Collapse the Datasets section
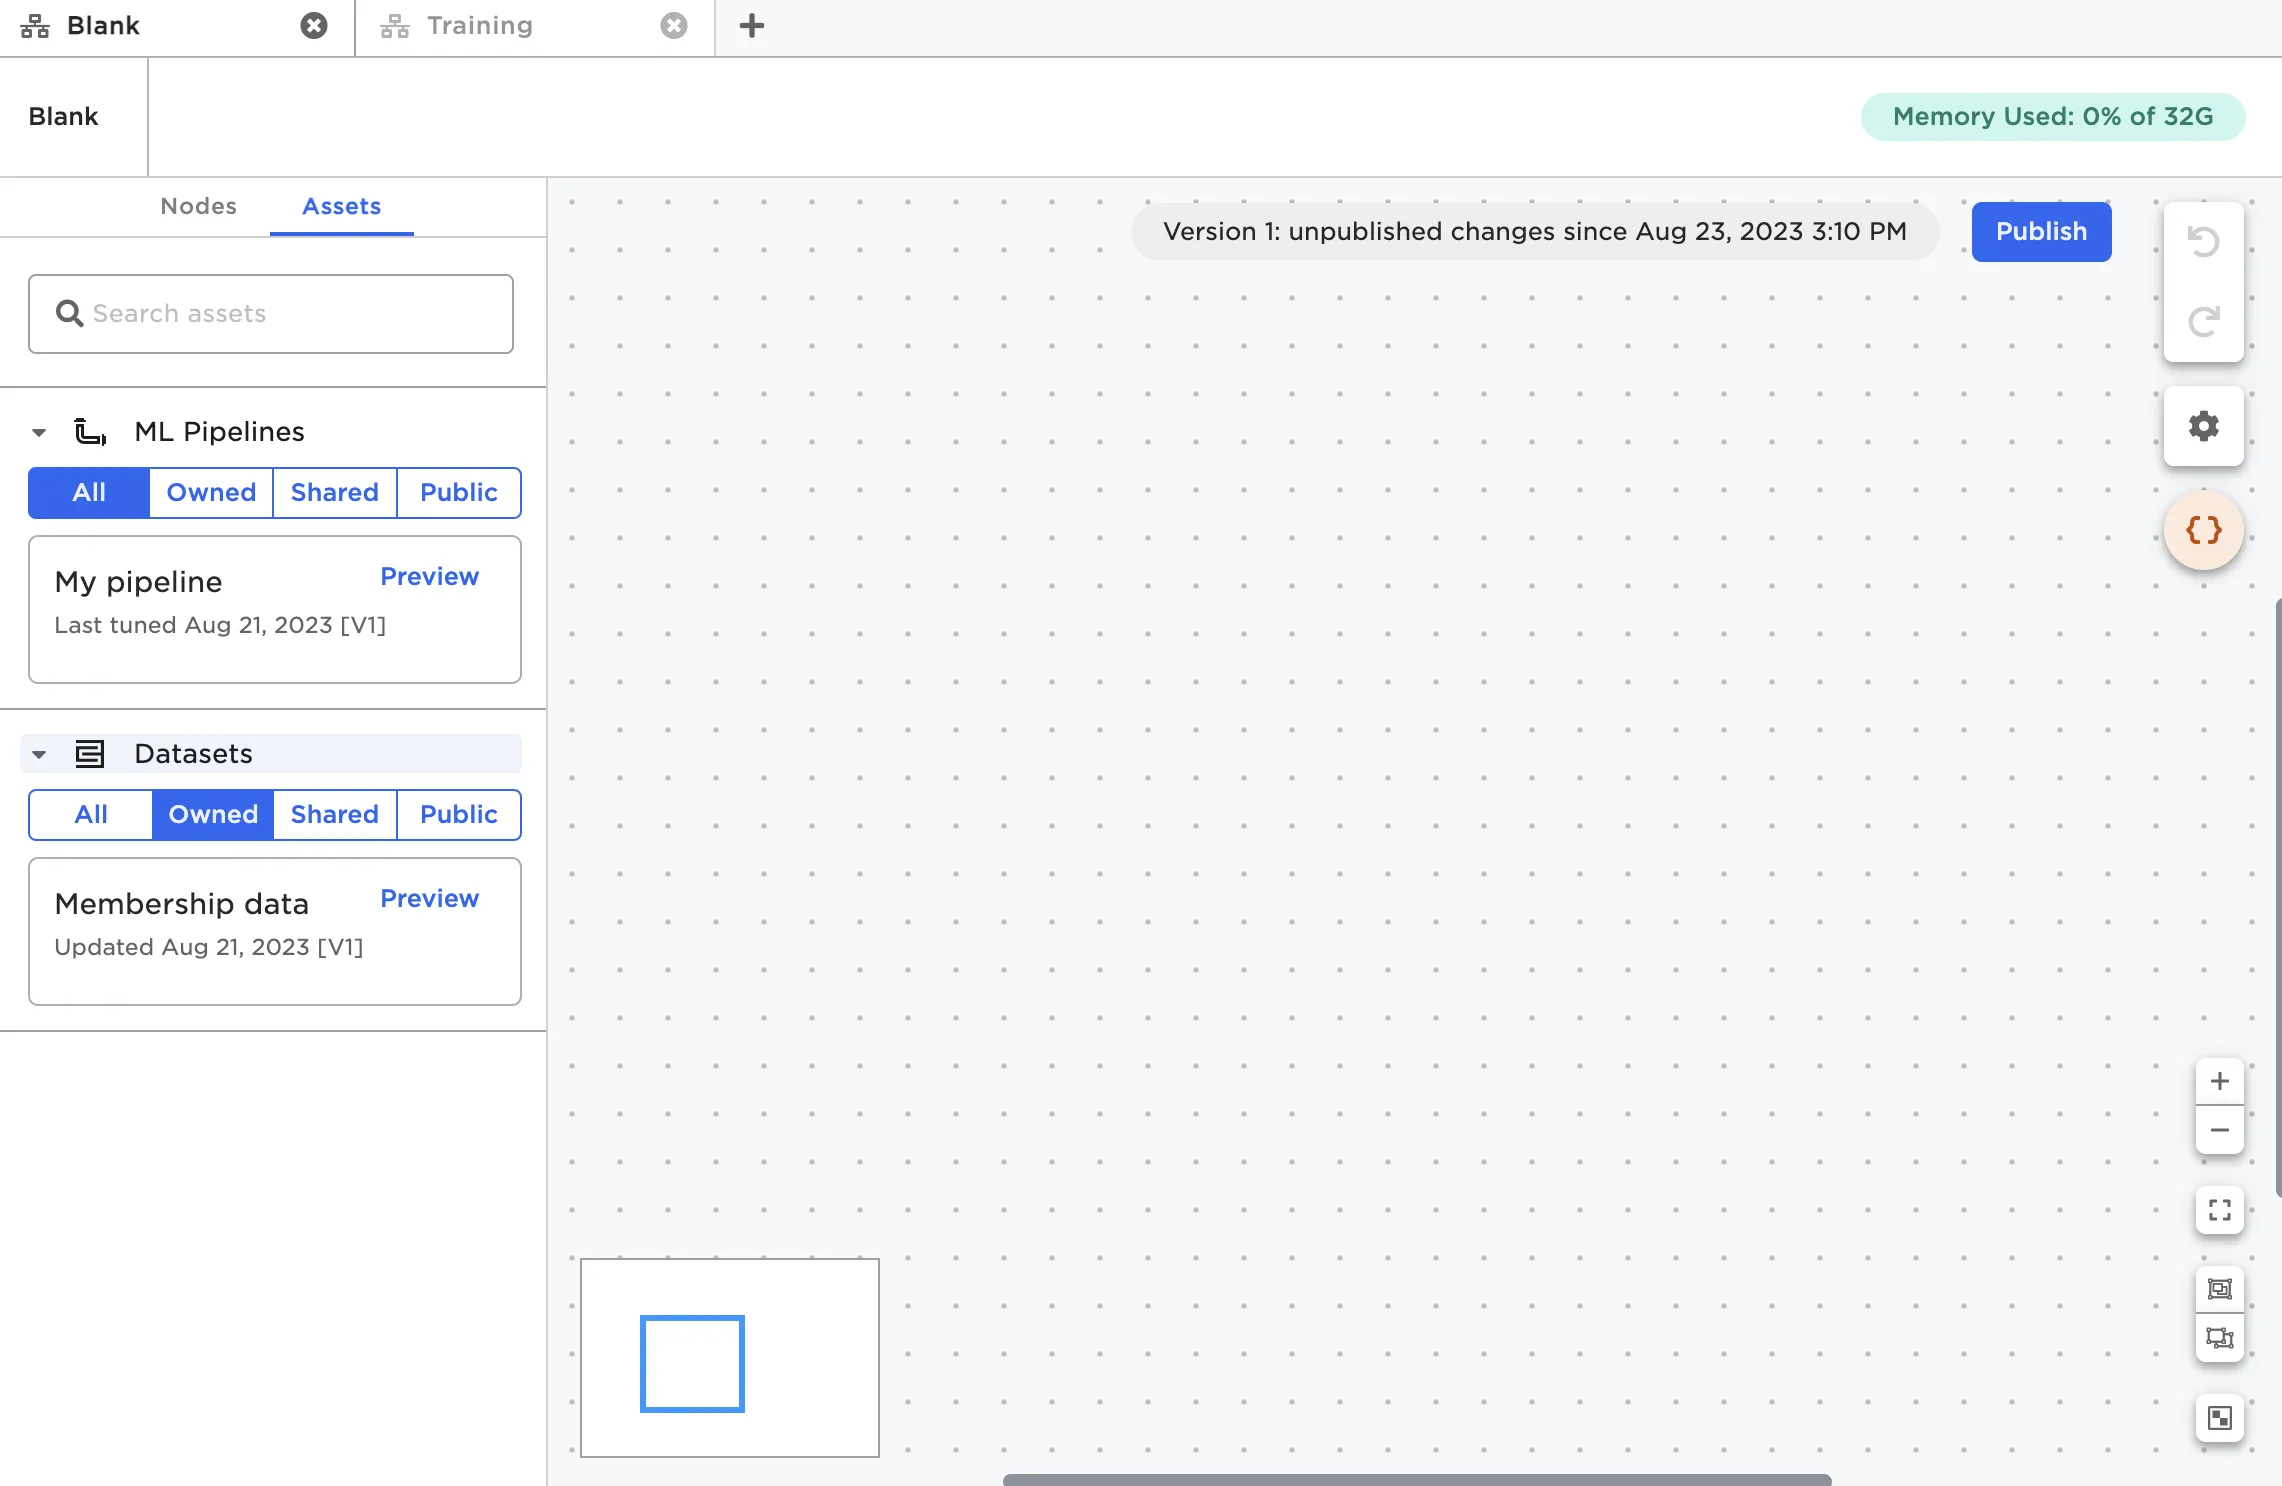2282x1486 pixels. click(39, 754)
